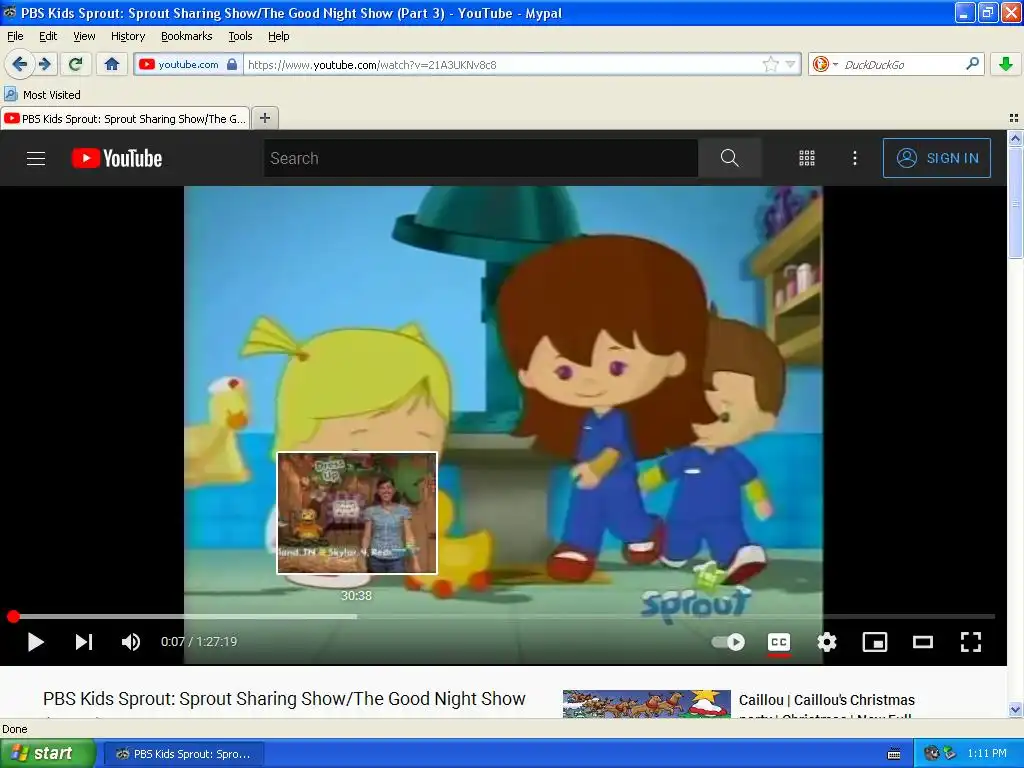Click the 1:11 PM clock
The image size is (1024, 768).
[x=987, y=754]
